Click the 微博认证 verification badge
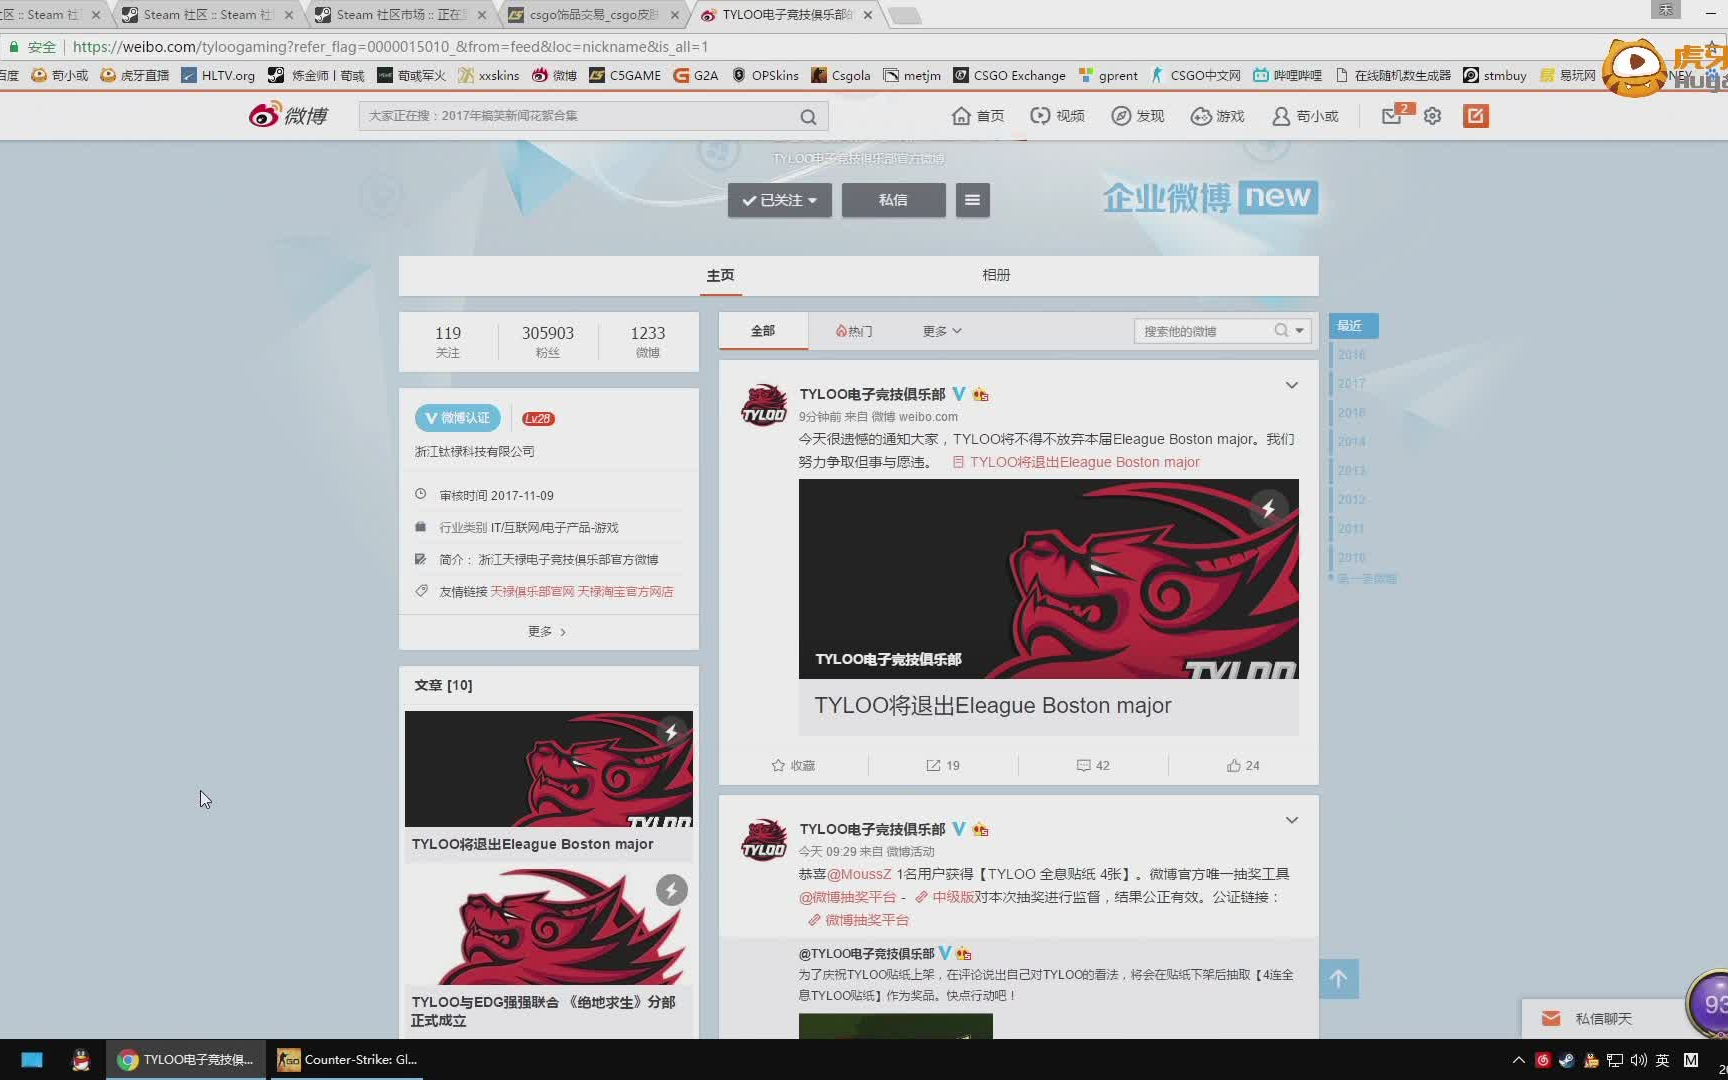This screenshot has width=1728, height=1080. click(458, 418)
